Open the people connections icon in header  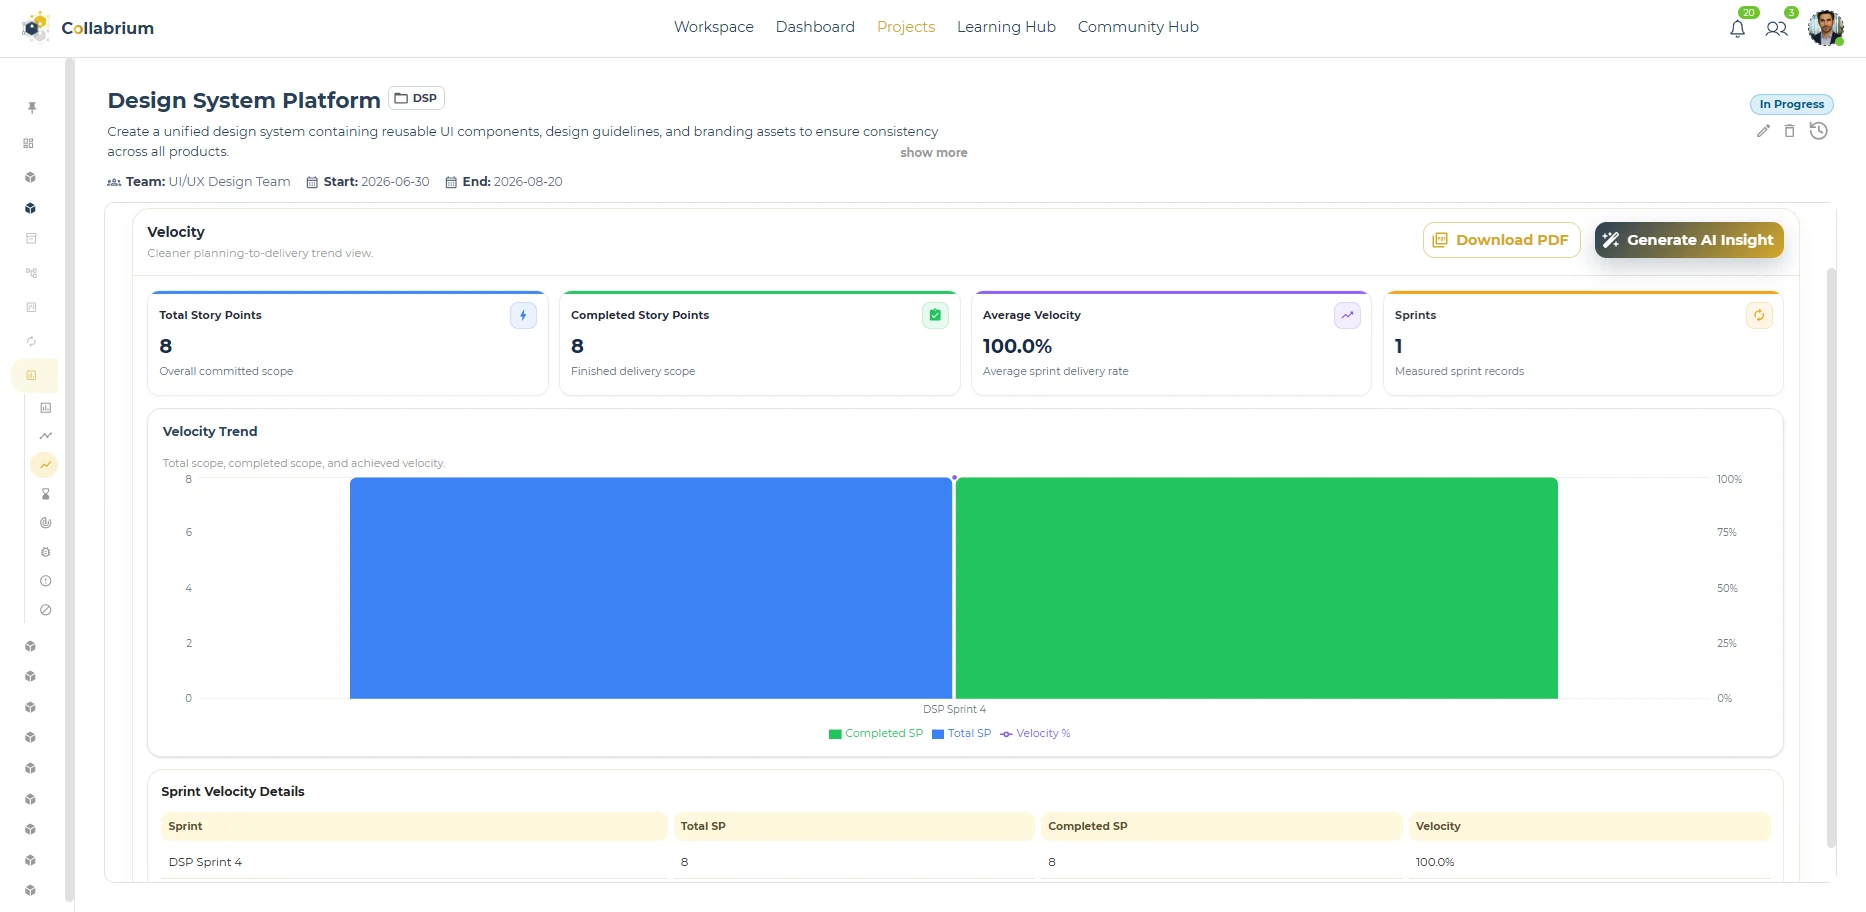pos(1777,29)
